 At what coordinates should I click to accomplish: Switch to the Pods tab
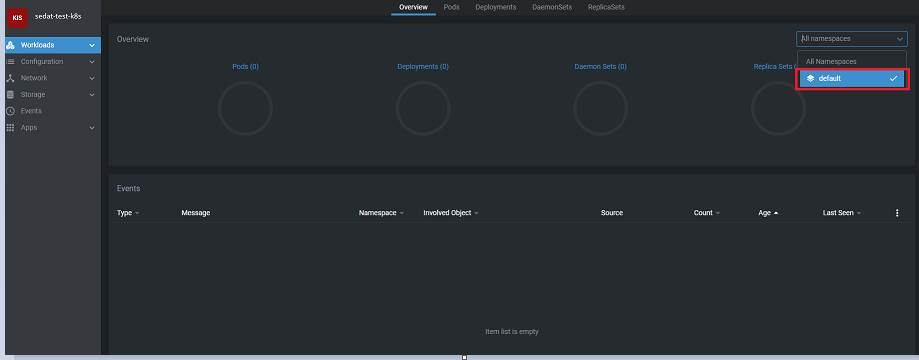coord(451,7)
